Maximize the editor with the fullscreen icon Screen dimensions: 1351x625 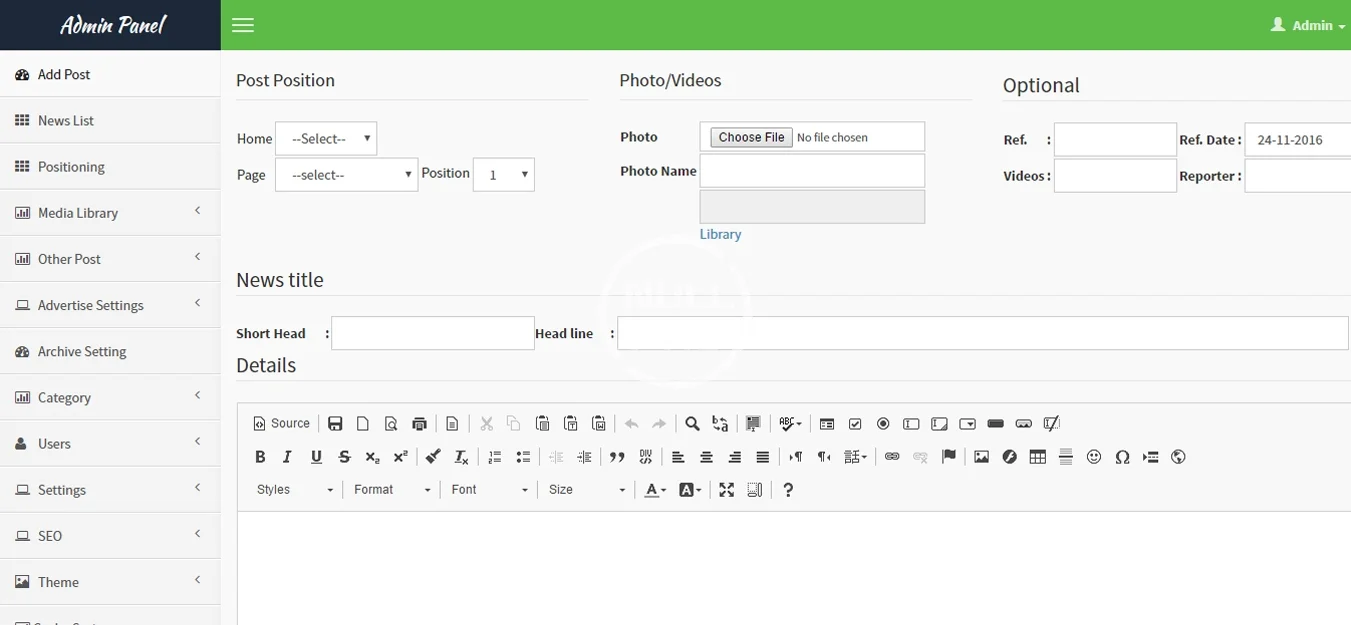click(726, 490)
